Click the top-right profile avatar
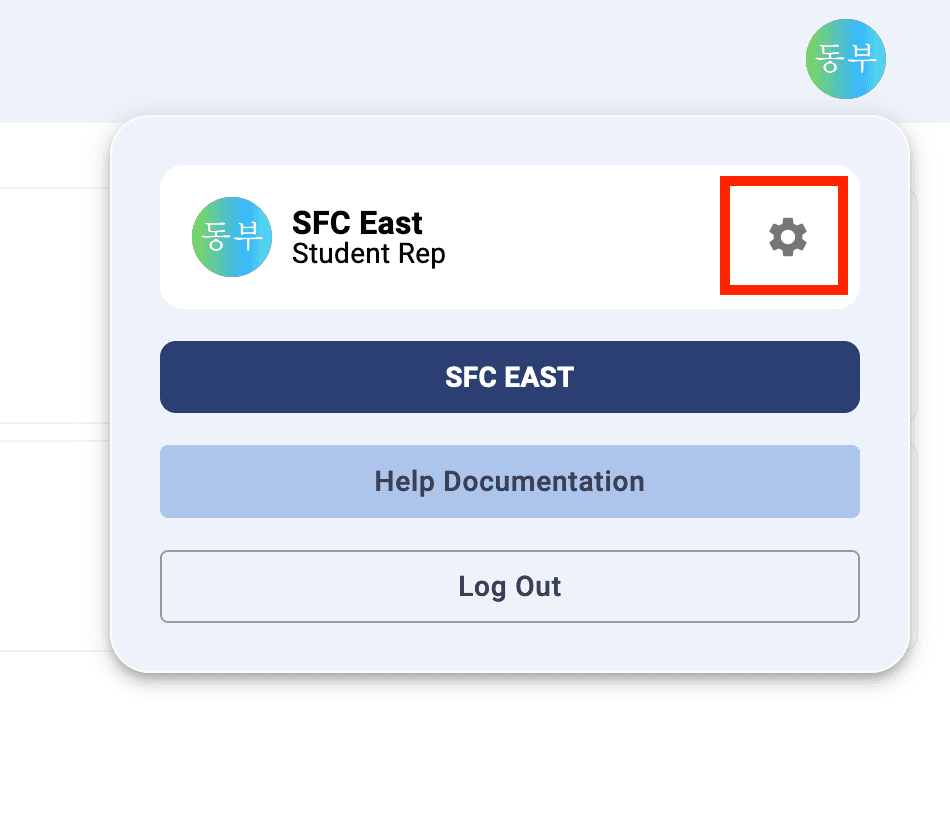The width and height of the screenshot is (950, 816). 846,59
